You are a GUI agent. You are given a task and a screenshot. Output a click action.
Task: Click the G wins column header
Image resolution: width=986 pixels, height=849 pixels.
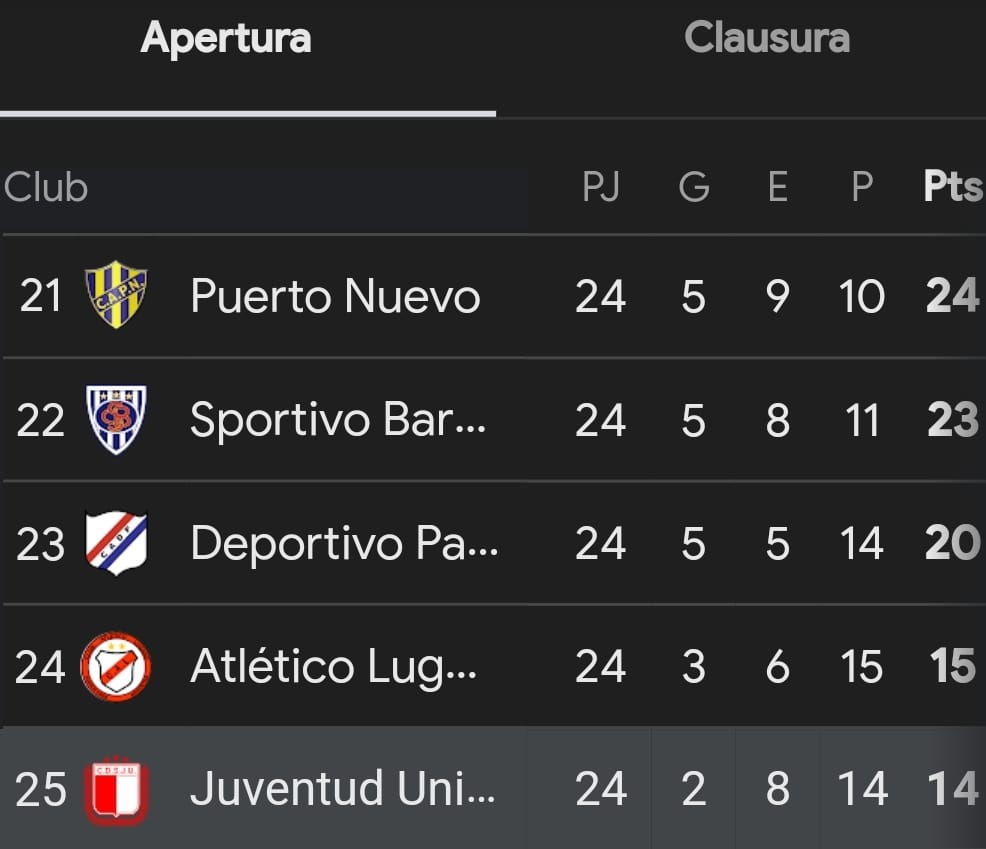click(x=693, y=187)
